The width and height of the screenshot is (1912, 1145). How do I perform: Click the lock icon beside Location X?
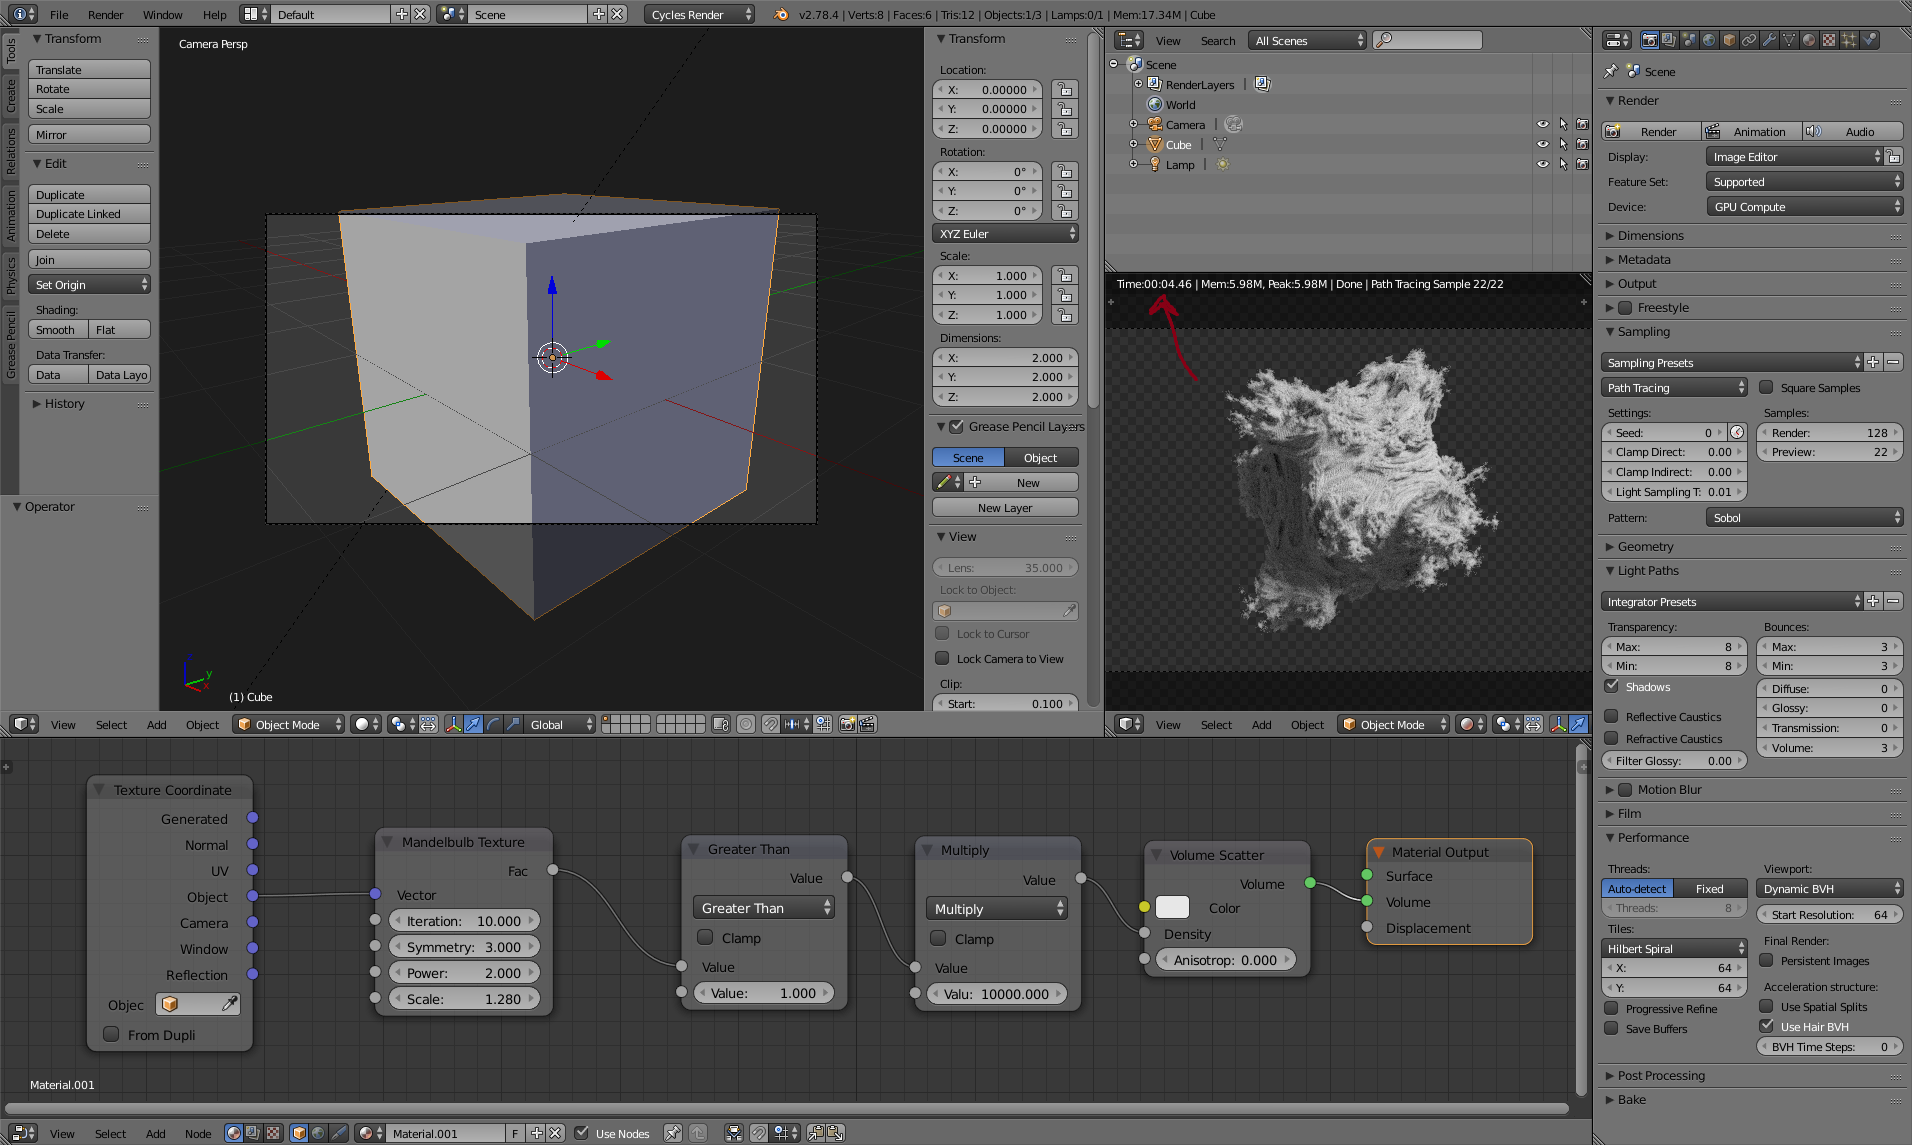(x=1065, y=90)
